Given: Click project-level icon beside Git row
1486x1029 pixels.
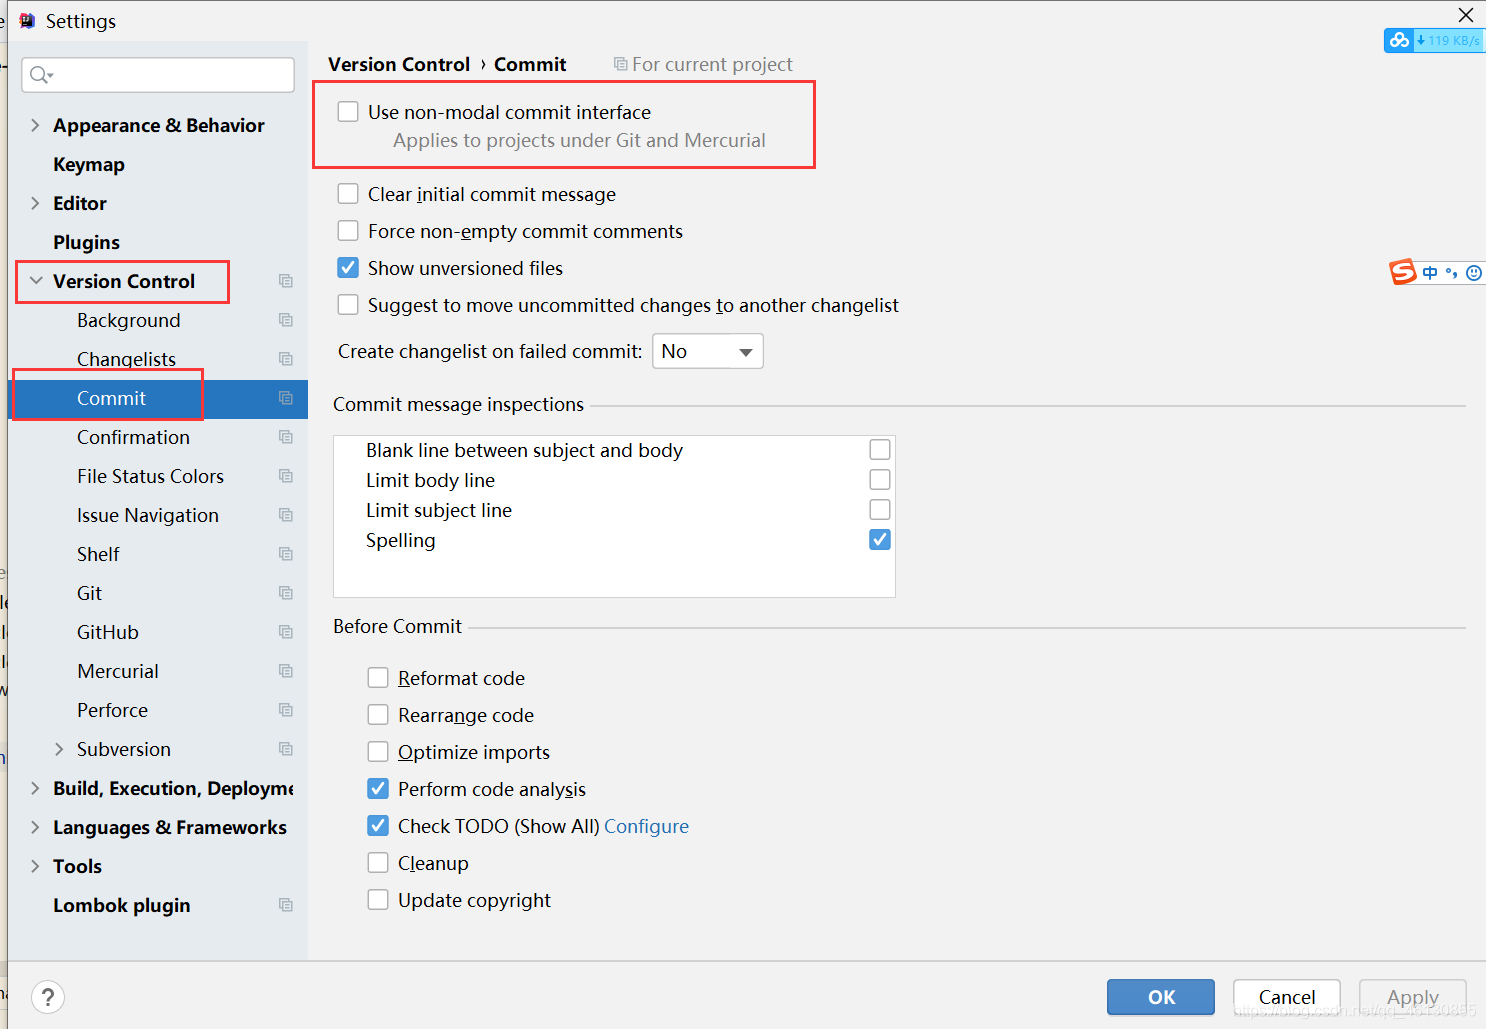Looking at the screenshot, I should tap(286, 593).
